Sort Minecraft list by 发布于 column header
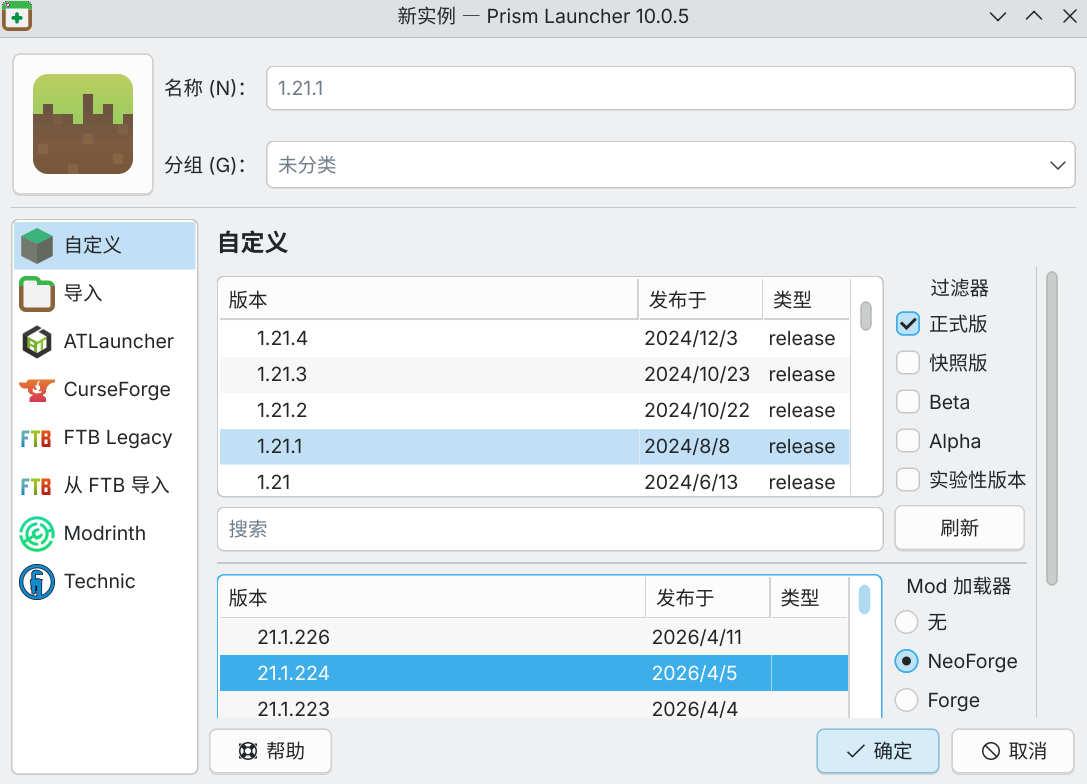The image size is (1087, 784). (x=700, y=299)
